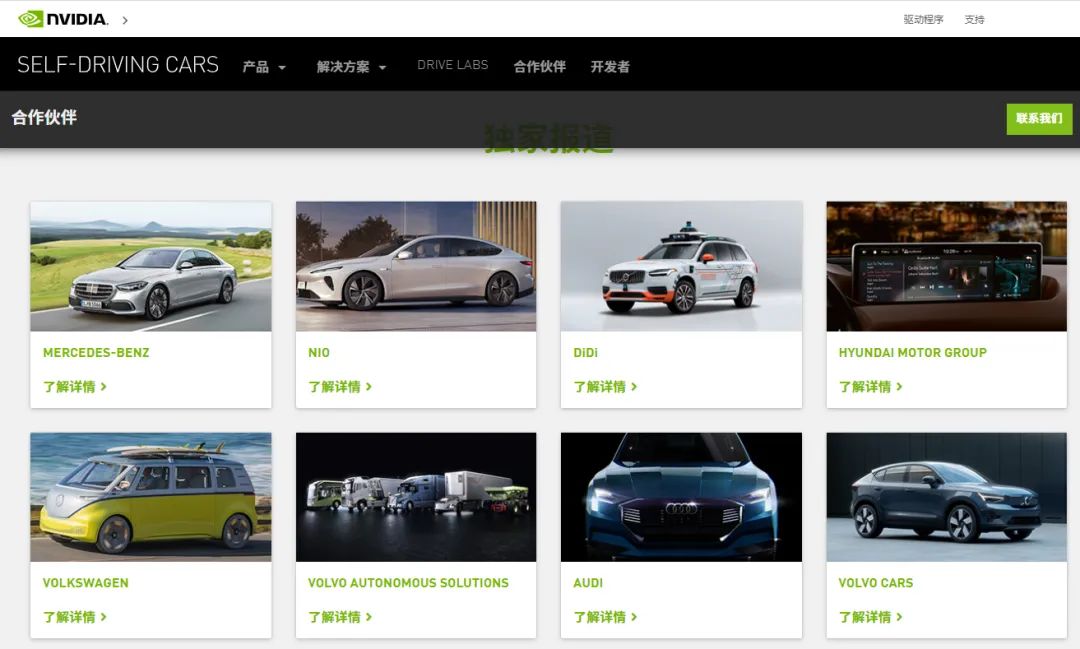Screen dimensions: 1080x649
Task: Open the Audi car thumbnail
Action: (681, 497)
